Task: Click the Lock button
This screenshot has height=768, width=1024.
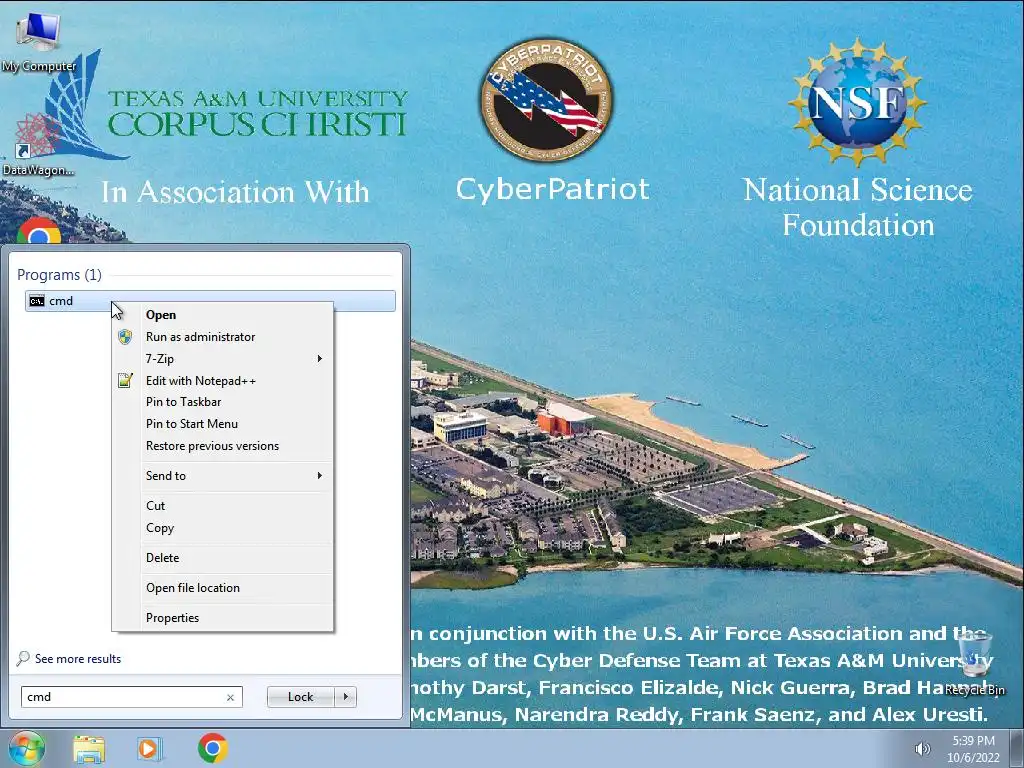Action: tap(300, 697)
